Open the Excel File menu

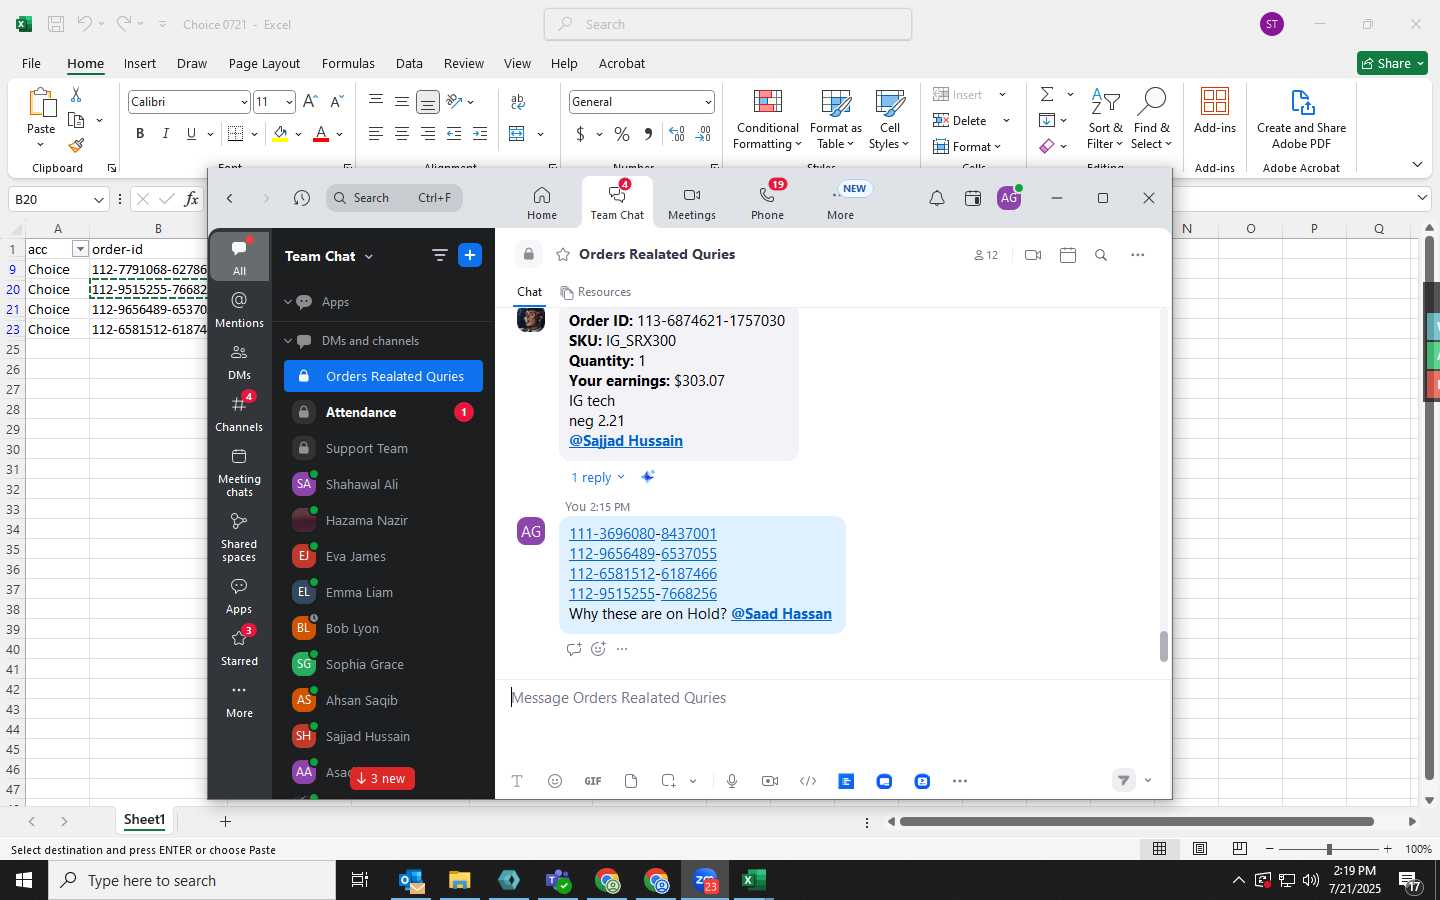pos(31,63)
